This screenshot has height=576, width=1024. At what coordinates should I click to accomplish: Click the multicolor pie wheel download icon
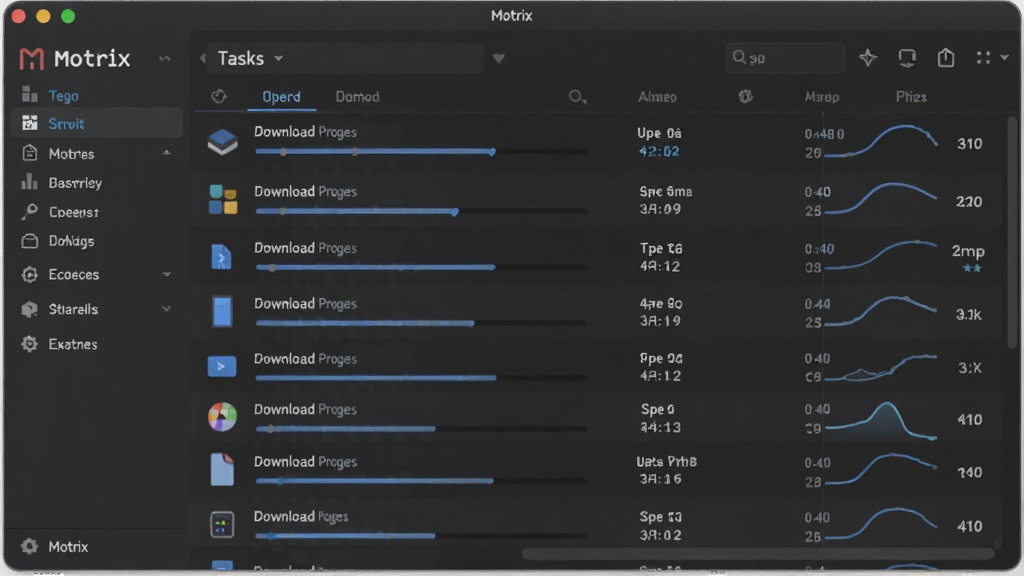(222, 417)
